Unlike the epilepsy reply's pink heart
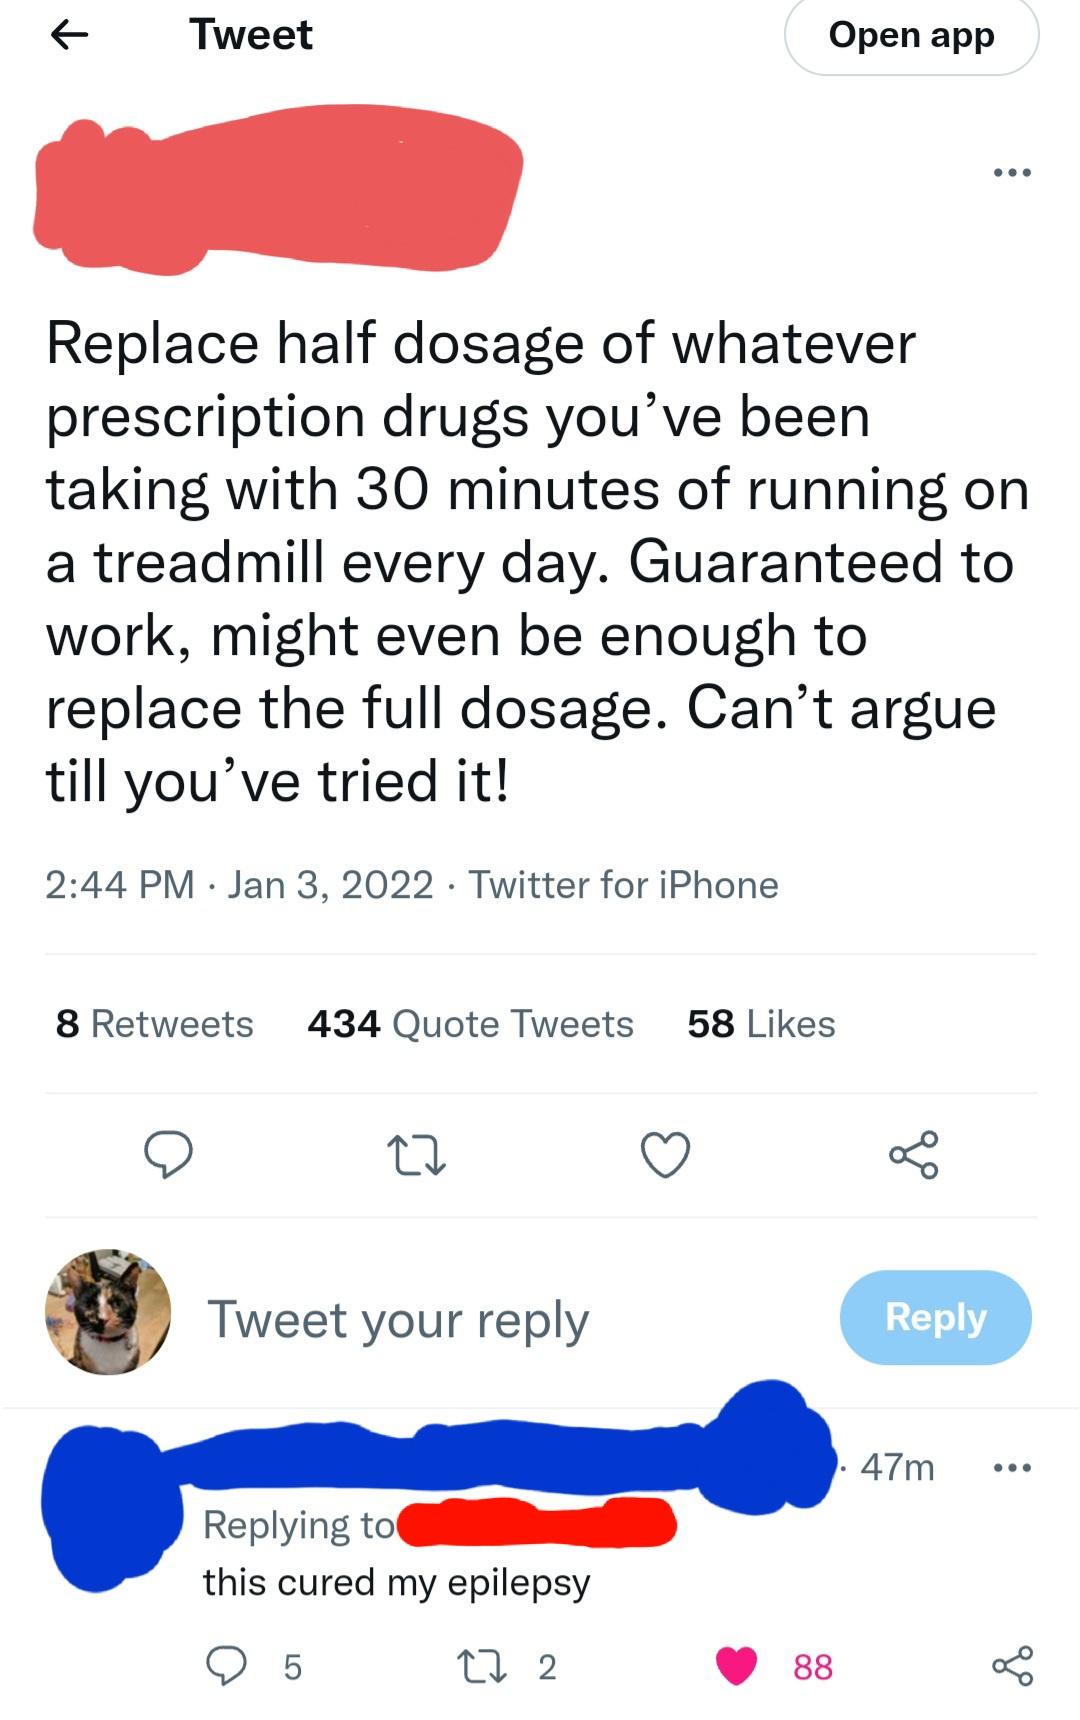The height and width of the screenshot is (1720, 1080). (739, 1666)
